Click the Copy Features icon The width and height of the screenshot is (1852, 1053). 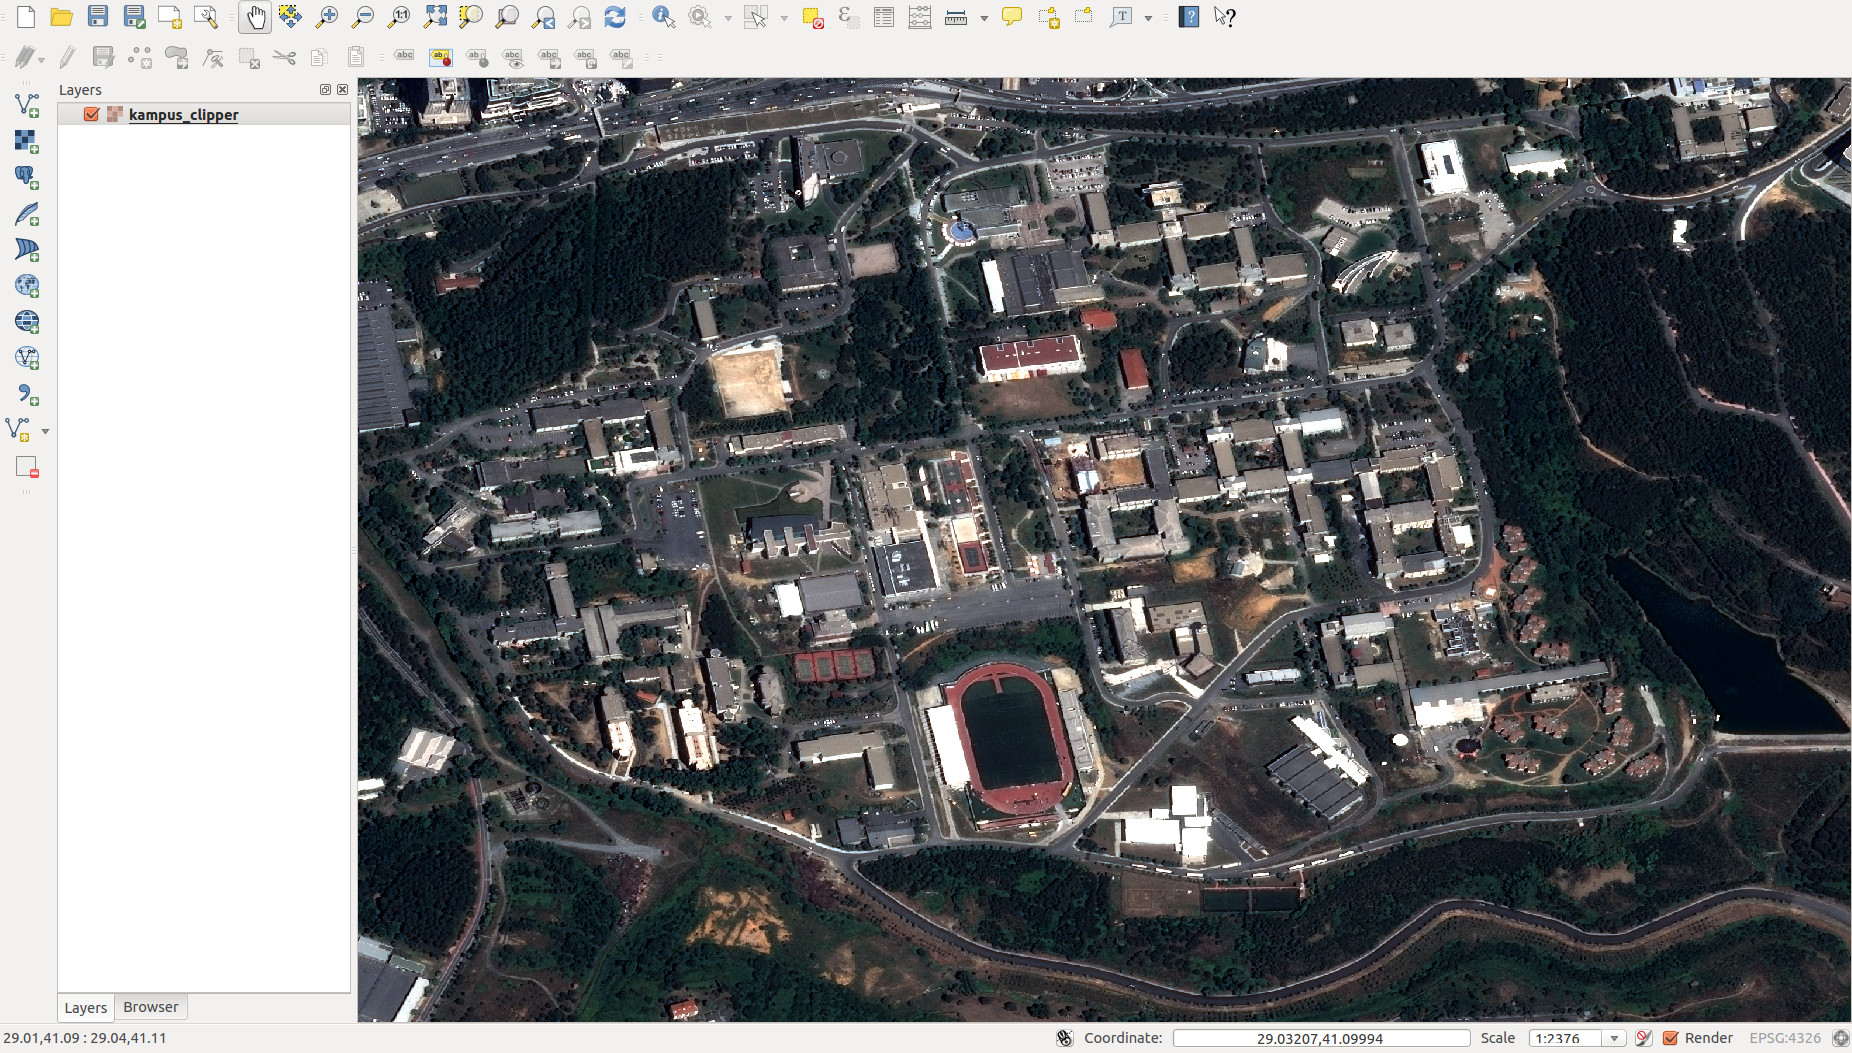point(320,57)
